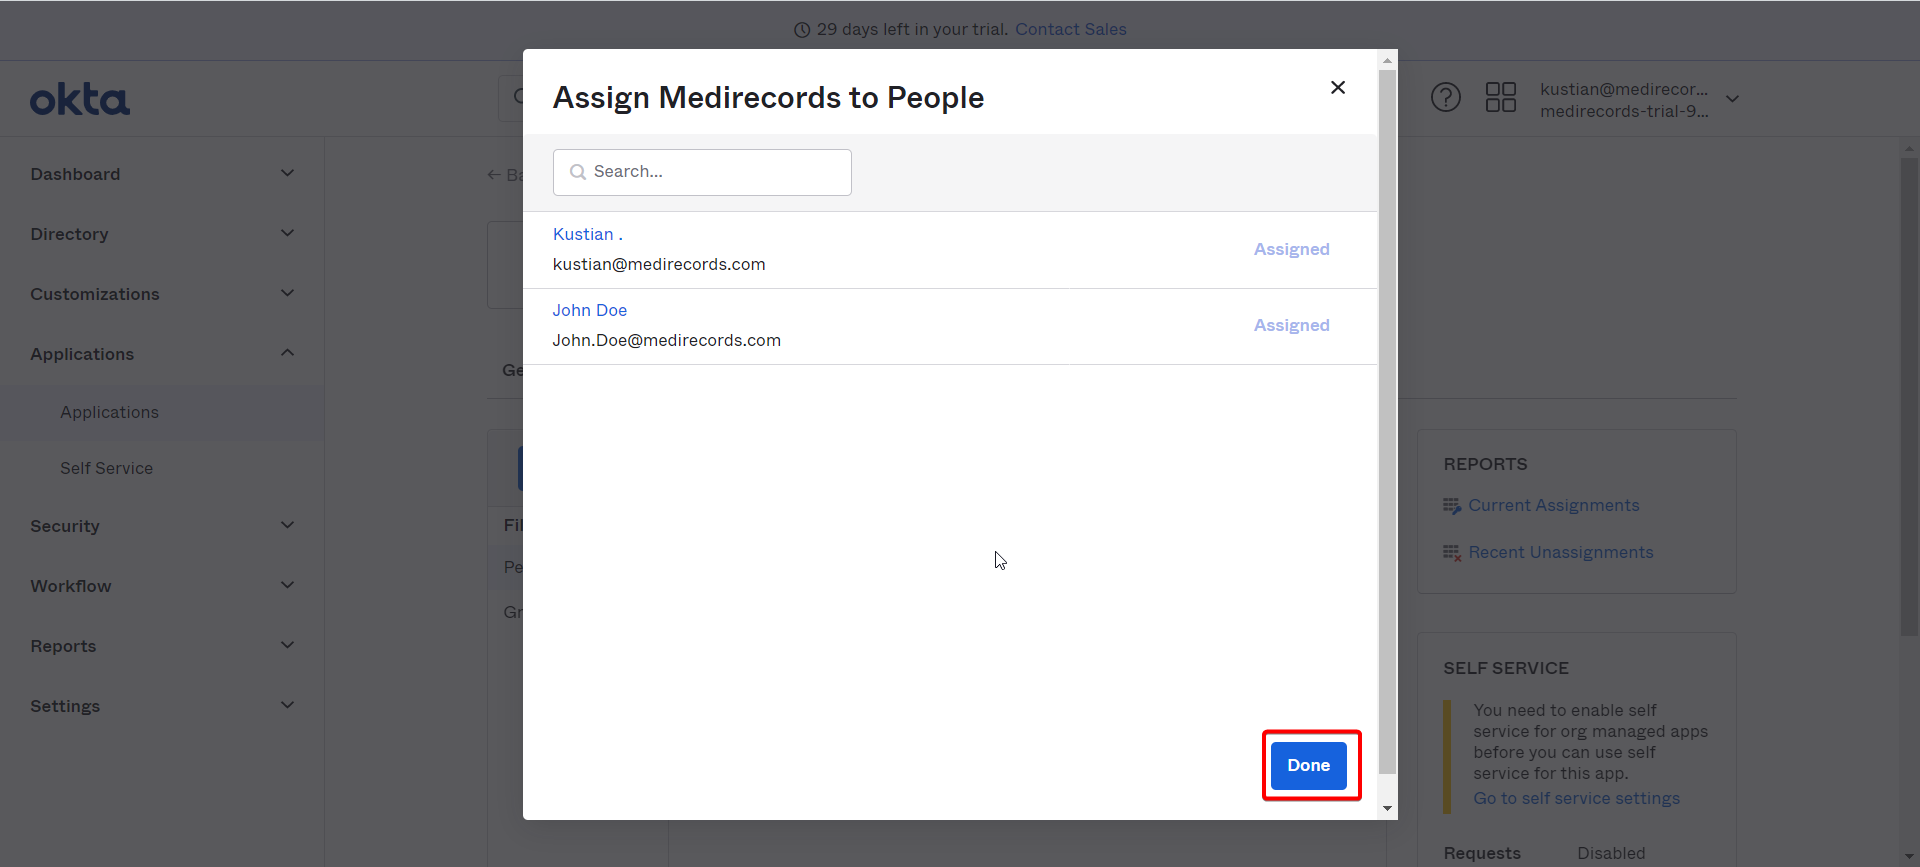This screenshot has height=867, width=1920.
Task: Select the Applications submenu item
Action: pyautogui.click(x=109, y=412)
